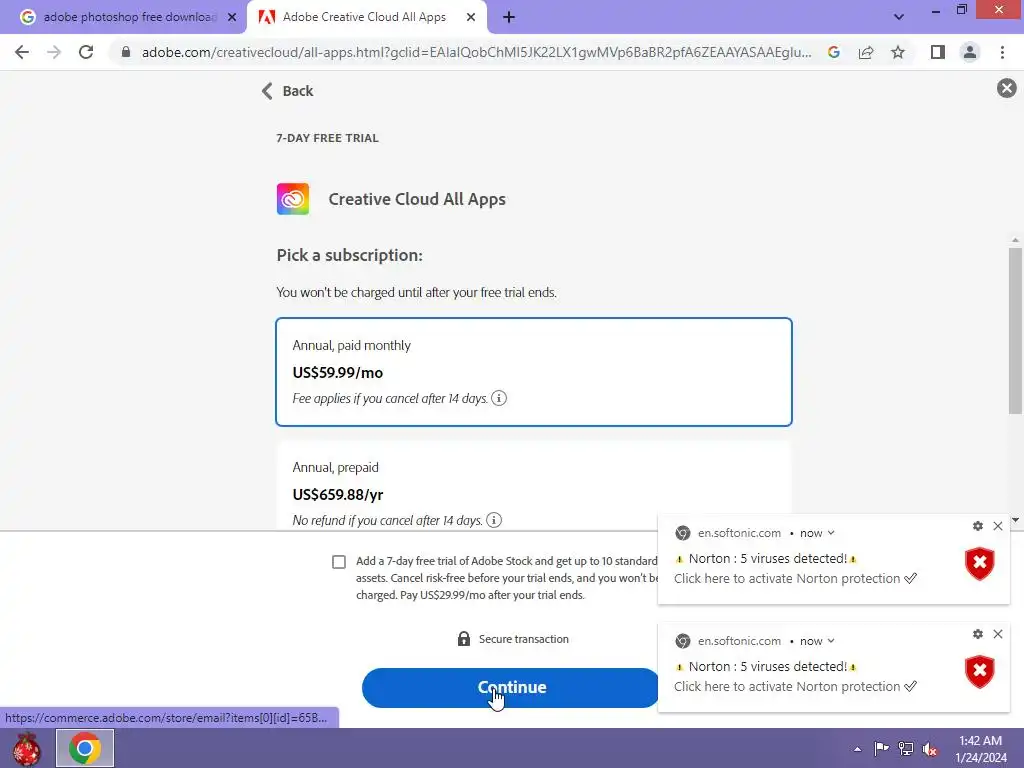
Task: Go Back to previous Adobe step
Action: (x=287, y=91)
